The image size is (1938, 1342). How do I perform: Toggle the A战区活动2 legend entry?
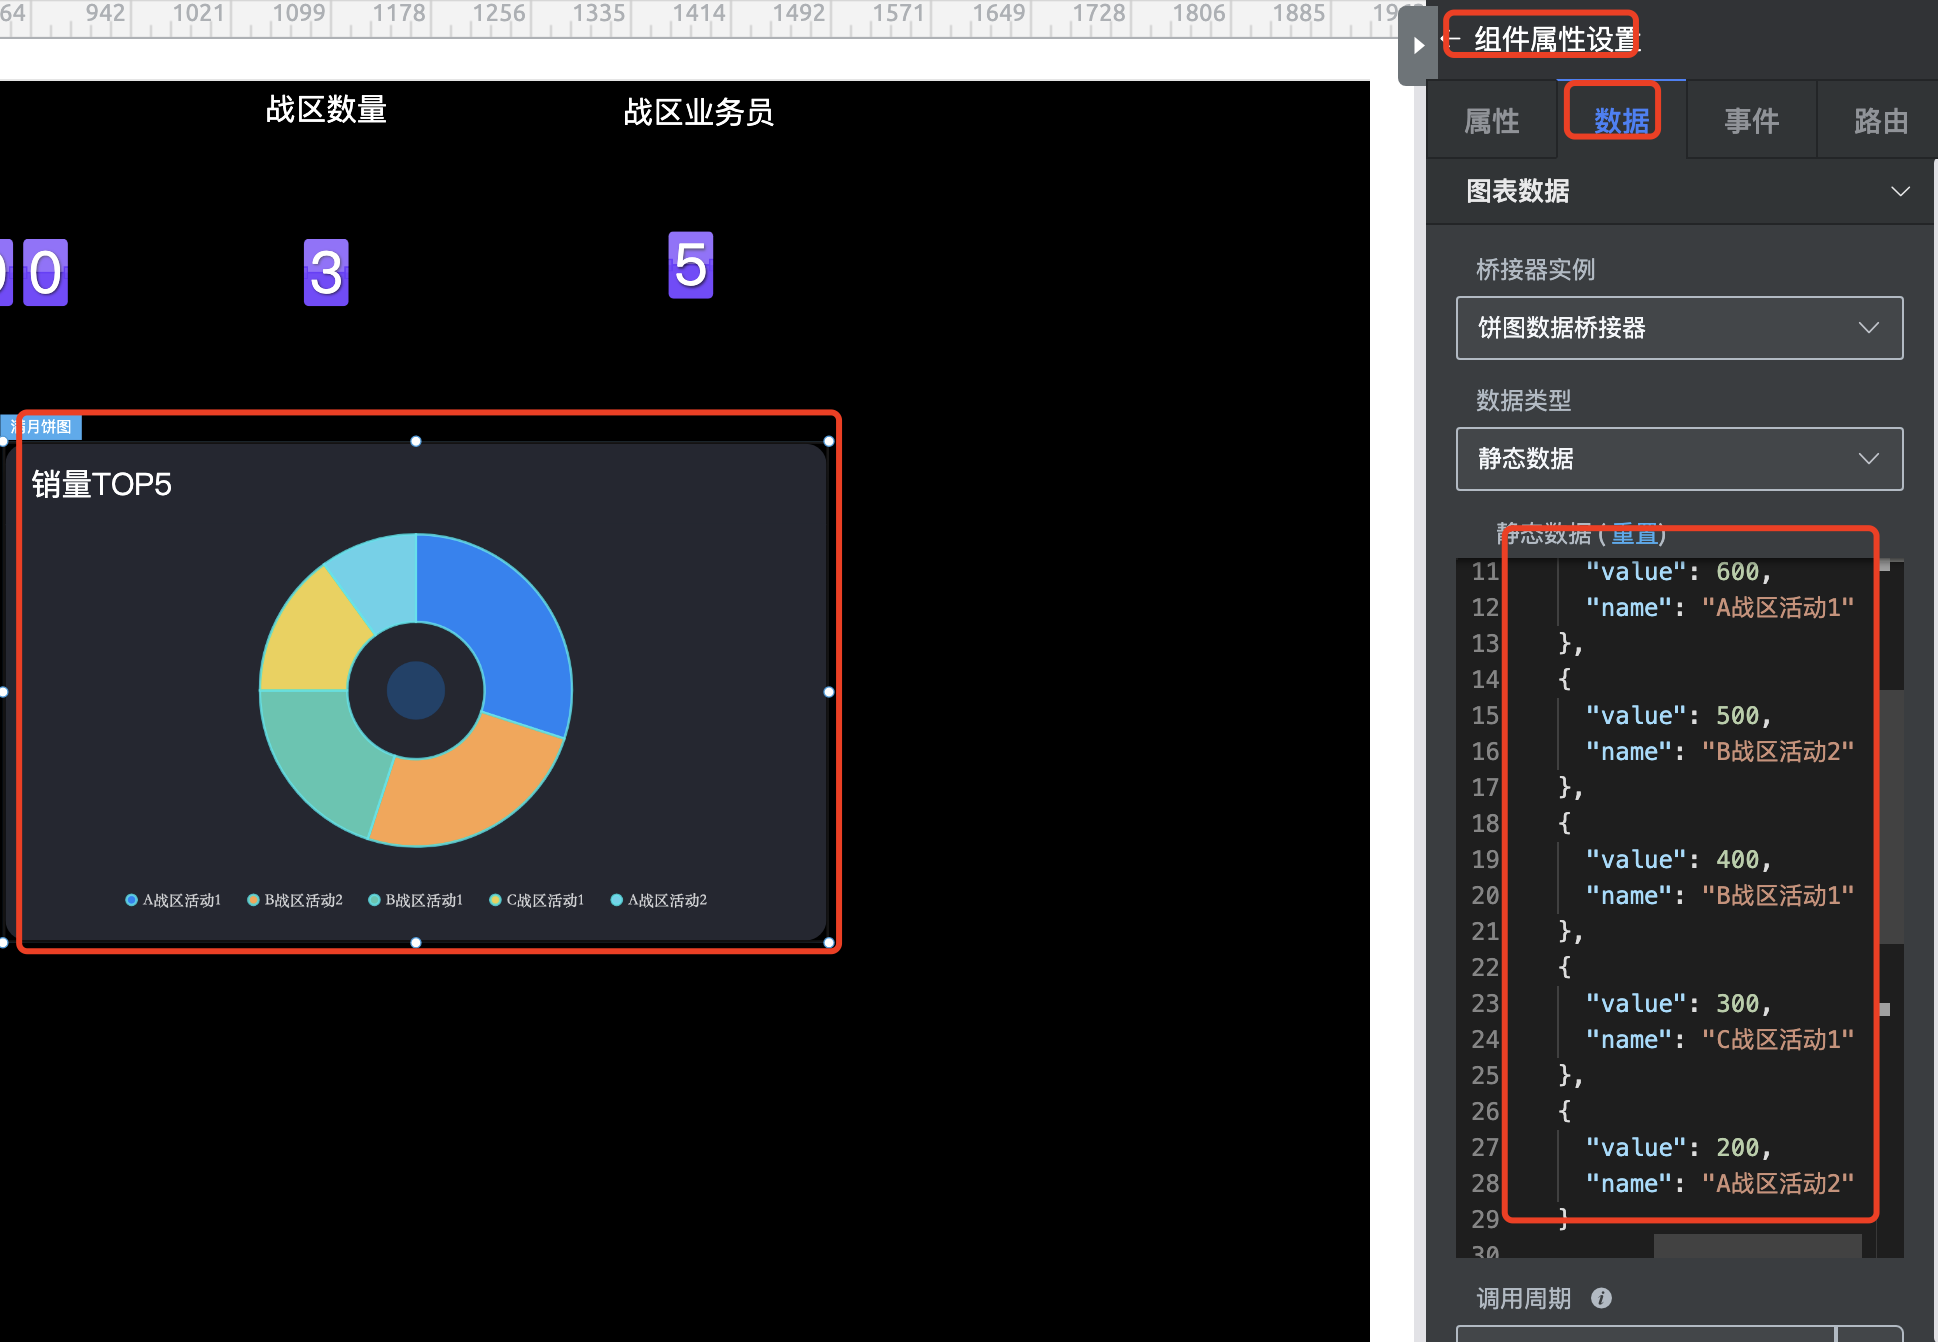coord(666,900)
